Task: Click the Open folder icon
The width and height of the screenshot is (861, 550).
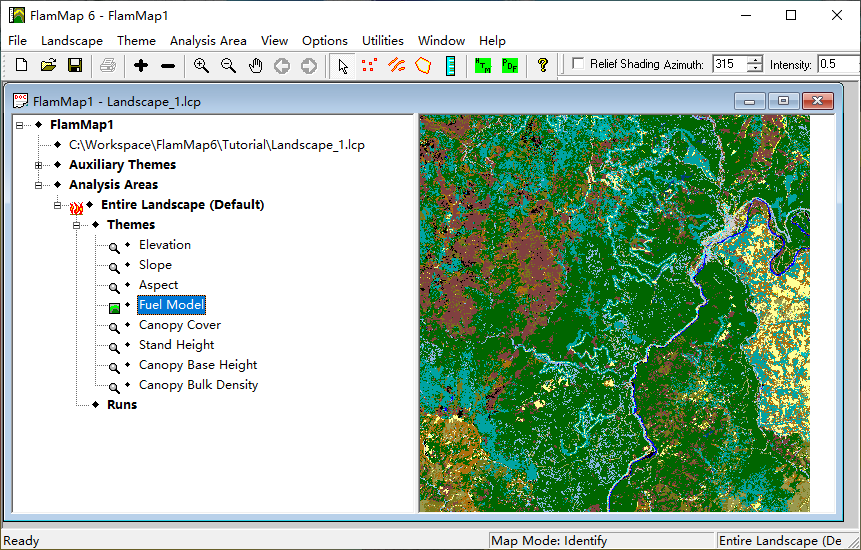Action: pyautogui.click(x=48, y=65)
